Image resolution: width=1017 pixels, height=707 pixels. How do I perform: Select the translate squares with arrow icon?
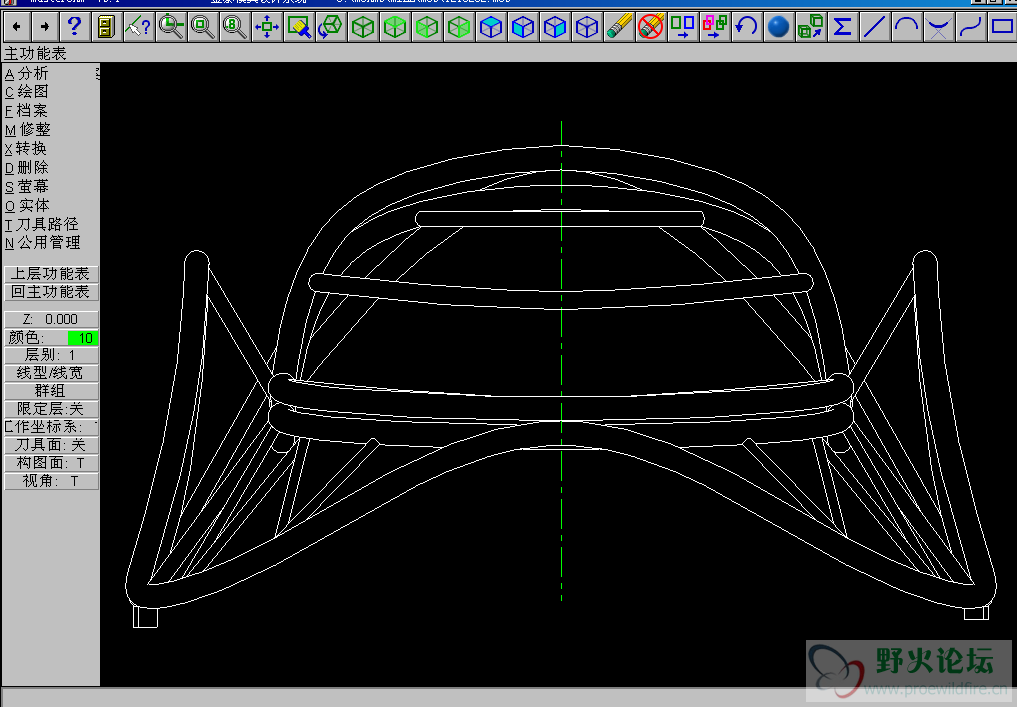coord(682,27)
